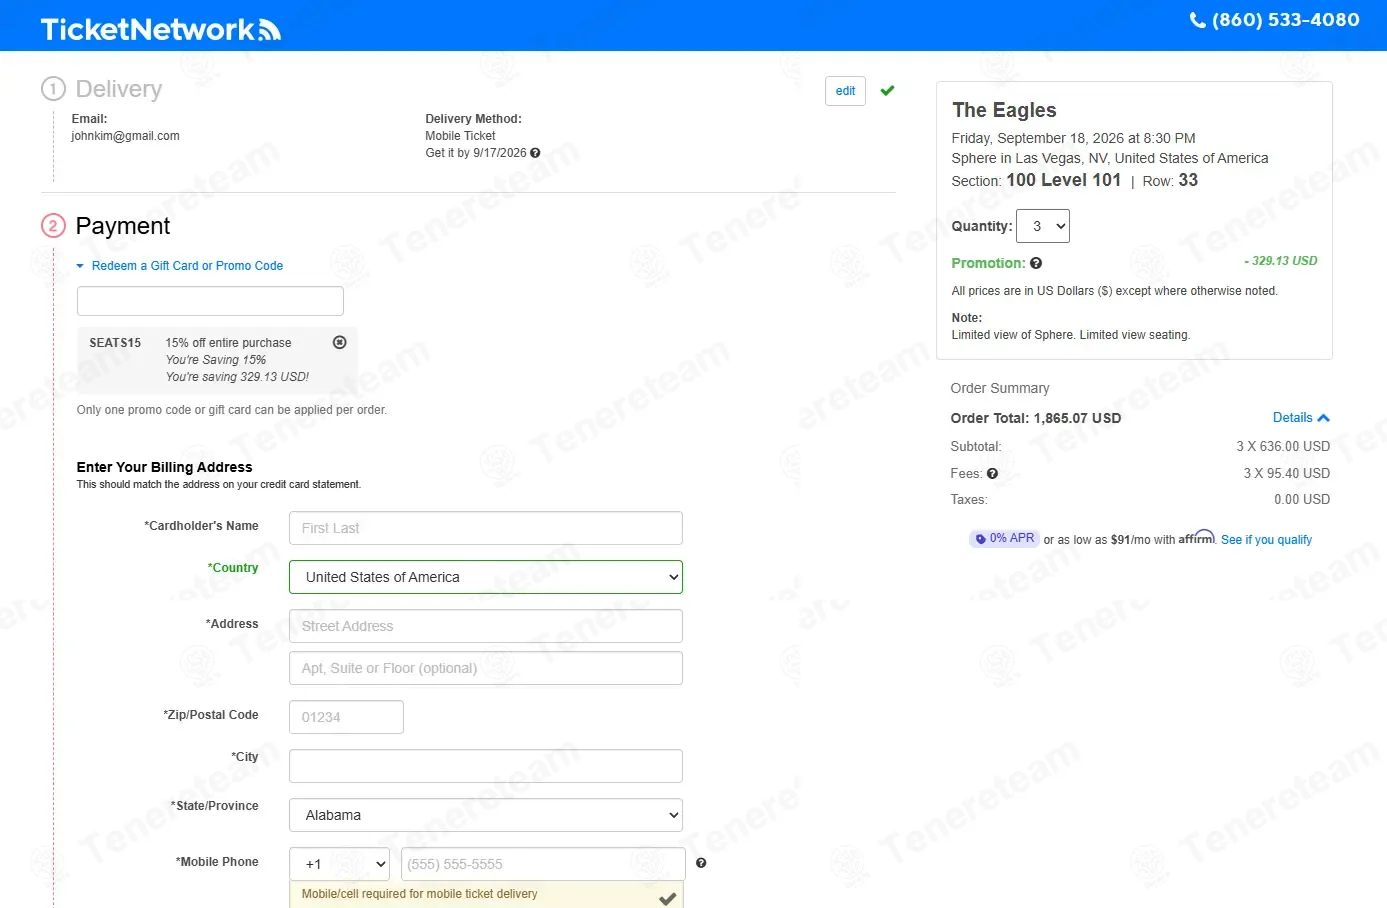Viewport: 1387px width, 908px height.
Task: Click the 0% APR Affirm badge
Action: 1005,538
